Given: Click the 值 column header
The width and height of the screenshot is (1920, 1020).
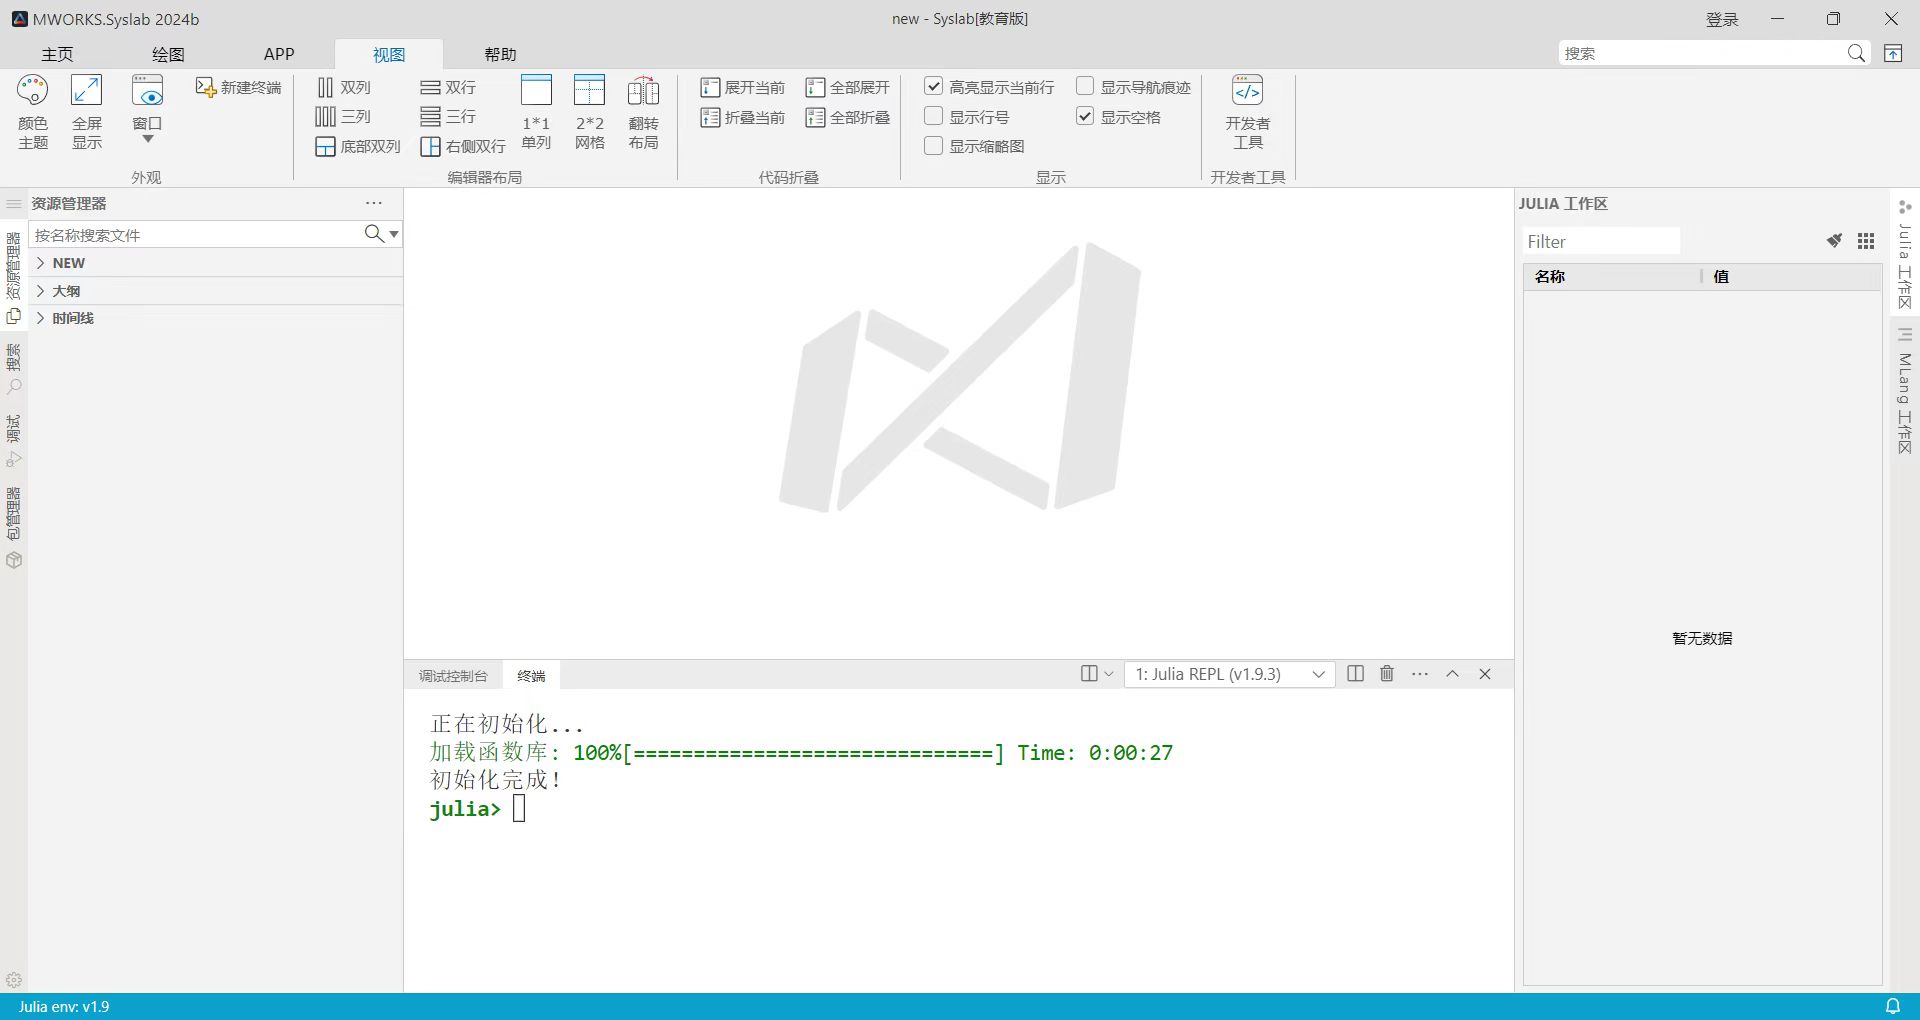Looking at the screenshot, I should coord(1792,277).
